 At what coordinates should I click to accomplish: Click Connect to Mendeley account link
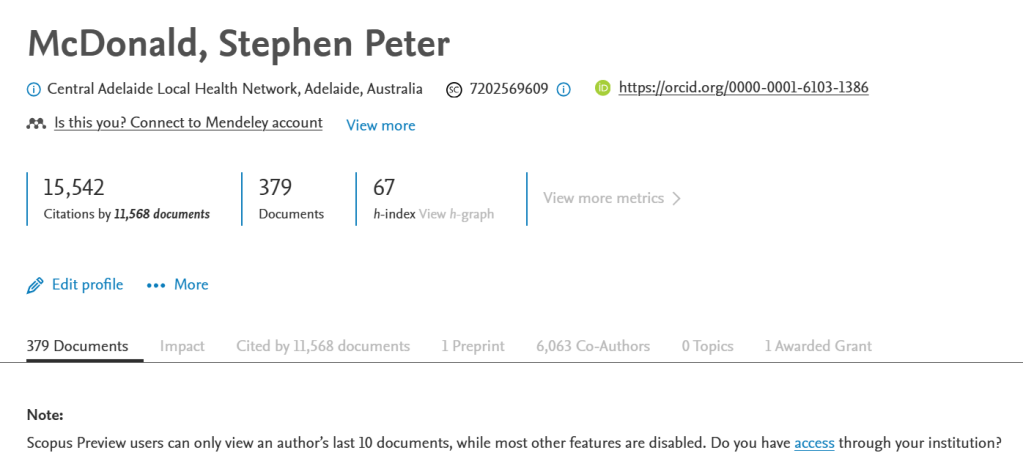click(x=188, y=123)
